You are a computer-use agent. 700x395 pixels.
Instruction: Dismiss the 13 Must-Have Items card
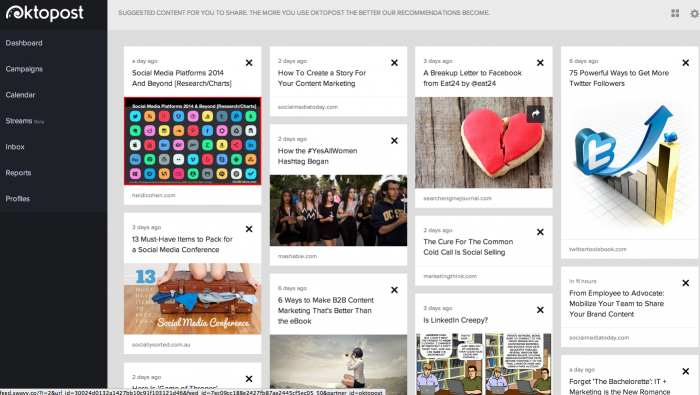(249, 229)
